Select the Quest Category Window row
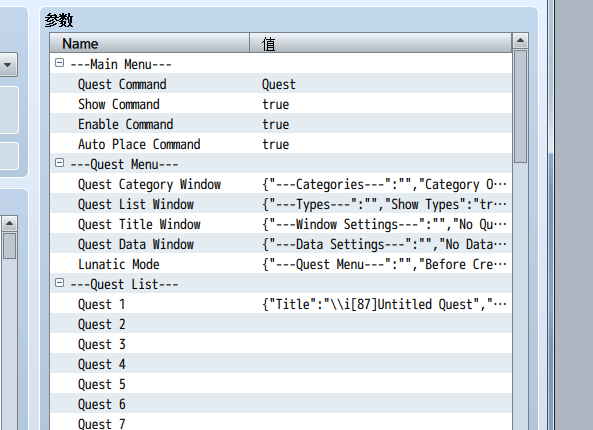 [281, 183]
